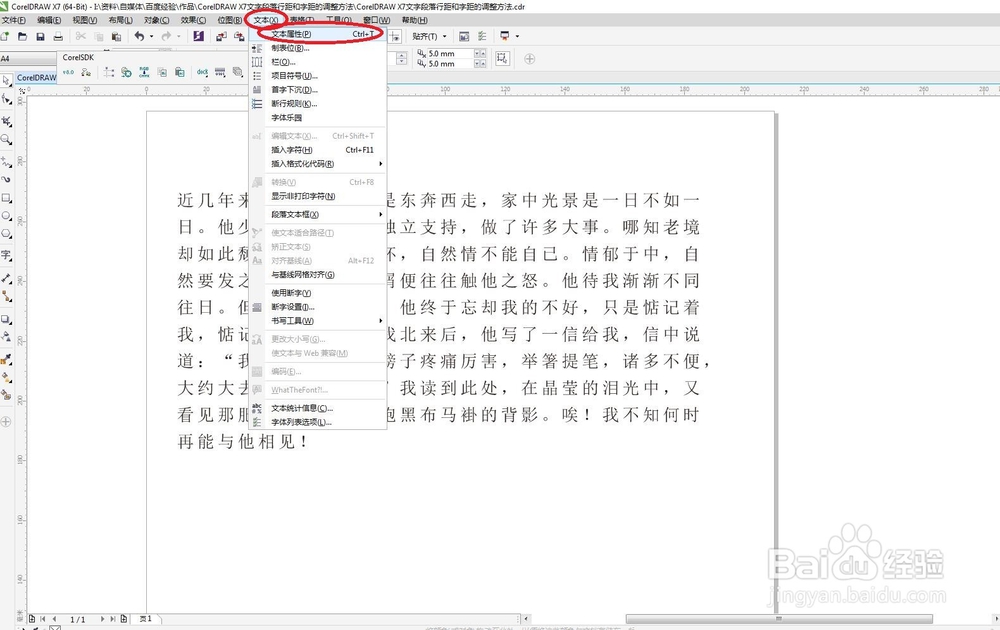Click the purple application launcher icon
Image resolution: width=1000 pixels, height=630 pixels.
pyautogui.click(x=198, y=36)
